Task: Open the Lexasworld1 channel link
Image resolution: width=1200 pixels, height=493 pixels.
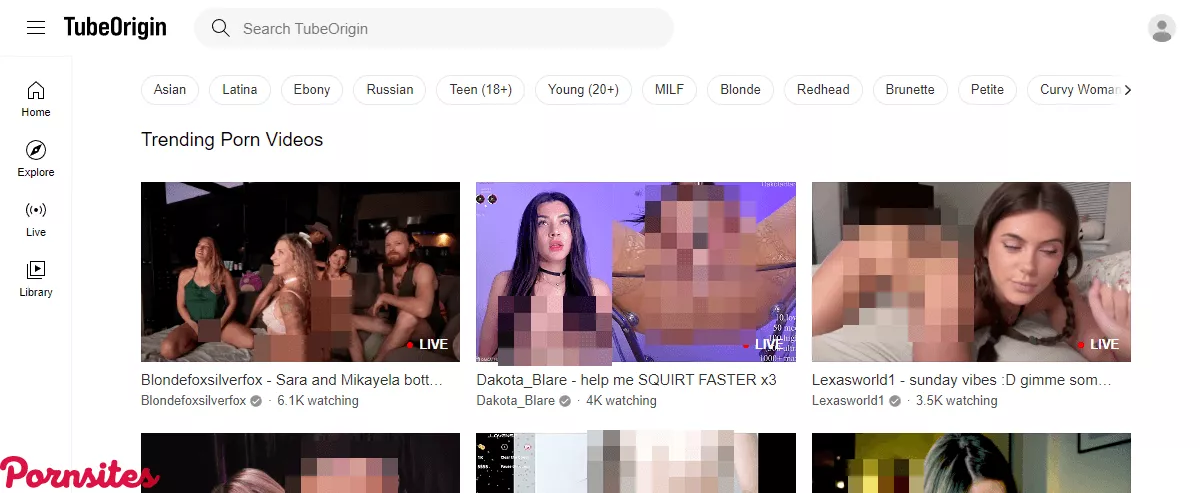Action: point(848,401)
